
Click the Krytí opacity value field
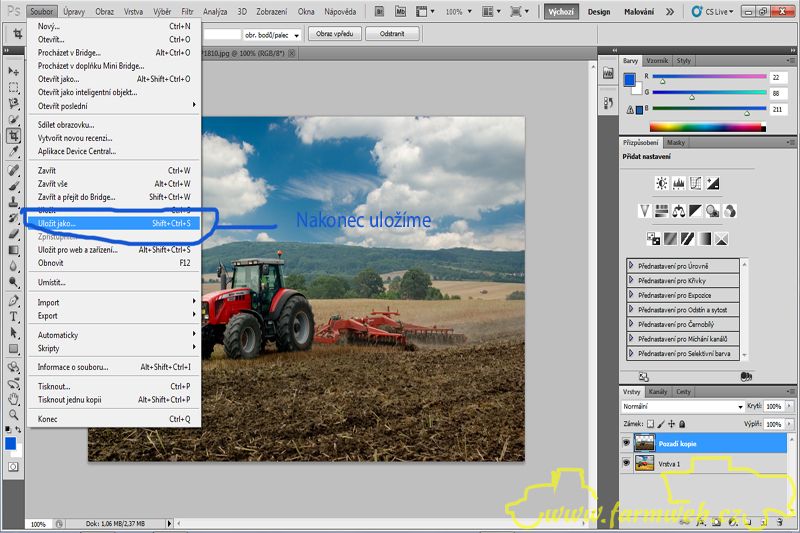773,407
